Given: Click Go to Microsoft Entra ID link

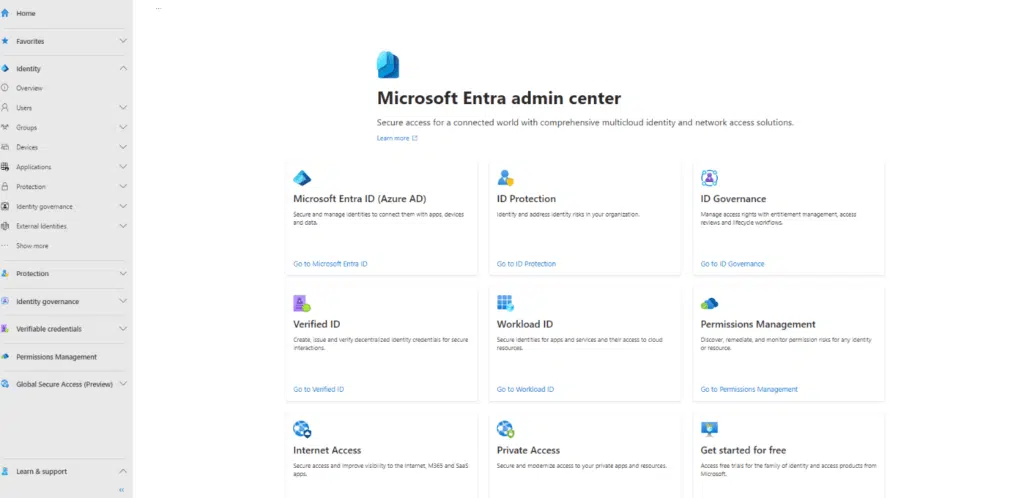Looking at the screenshot, I should coord(330,264).
